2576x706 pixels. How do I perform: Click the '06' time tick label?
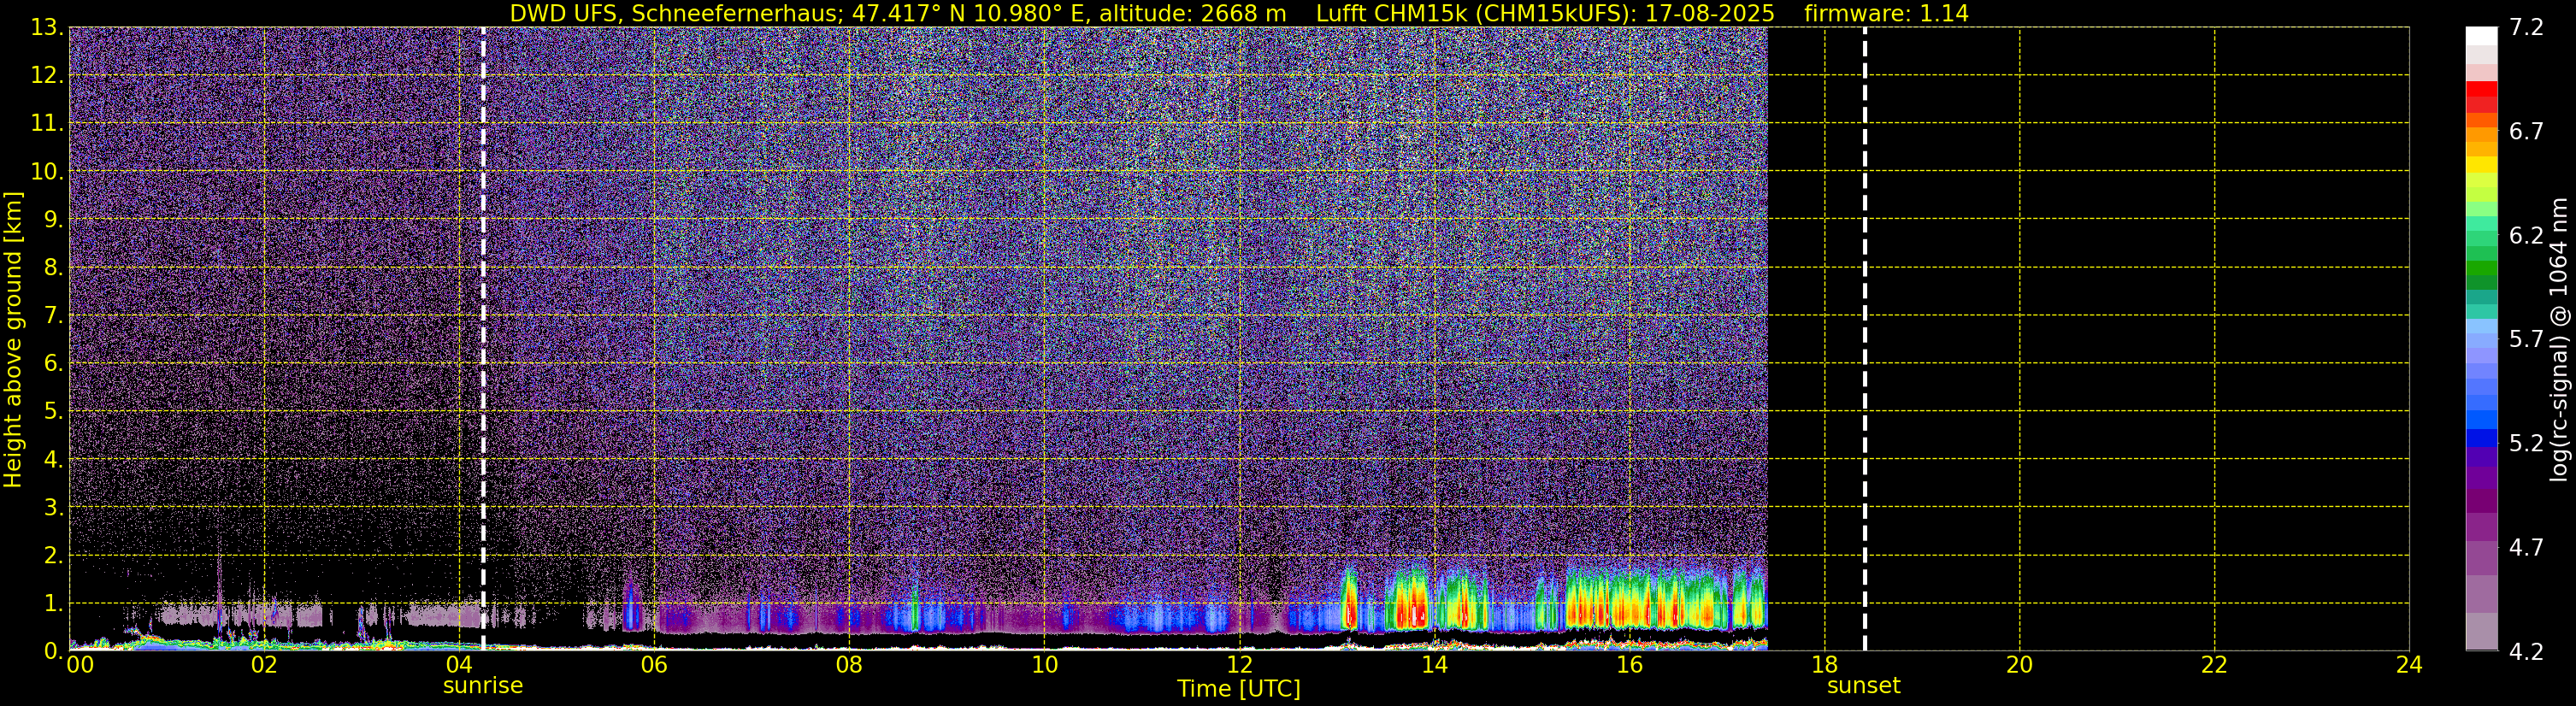[x=654, y=665]
